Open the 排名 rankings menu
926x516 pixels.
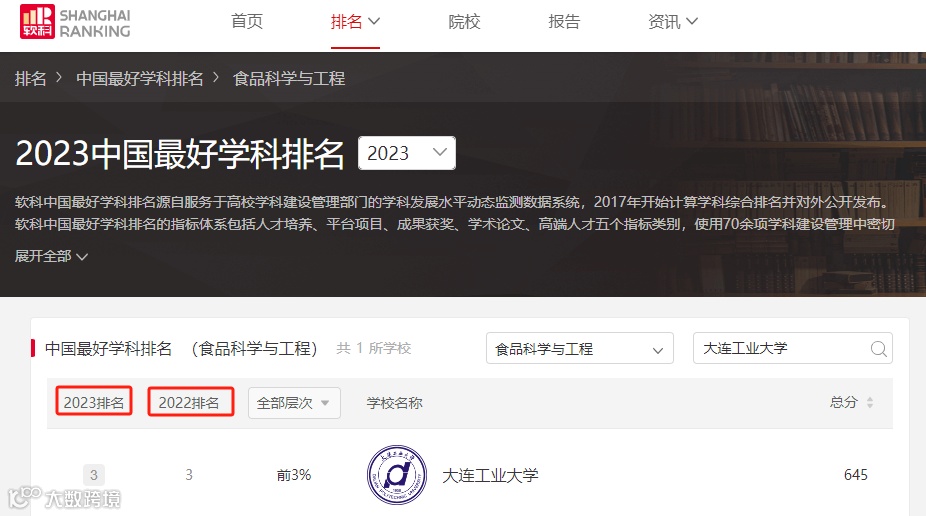point(355,22)
